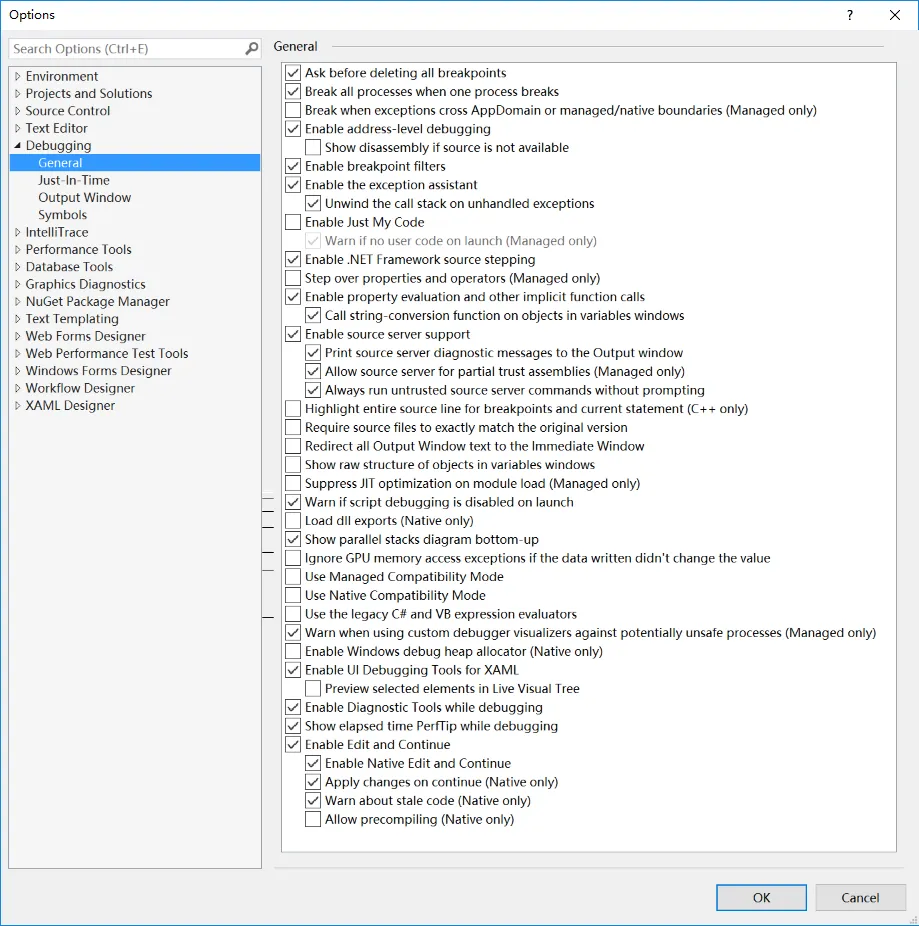The width and height of the screenshot is (919, 926).
Task: Dismiss dialog with the Cancel button
Action: [x=861, y=898]
